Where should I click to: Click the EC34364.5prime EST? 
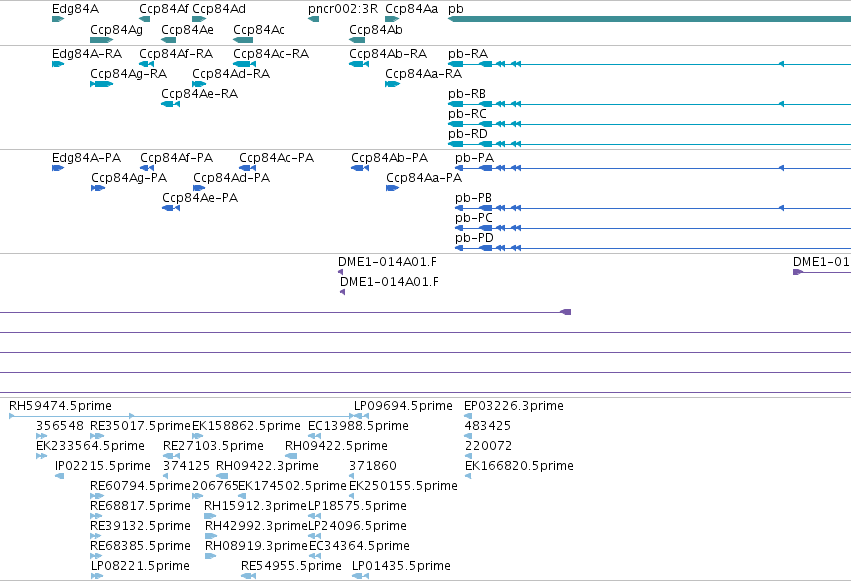[x=315, y=556]
